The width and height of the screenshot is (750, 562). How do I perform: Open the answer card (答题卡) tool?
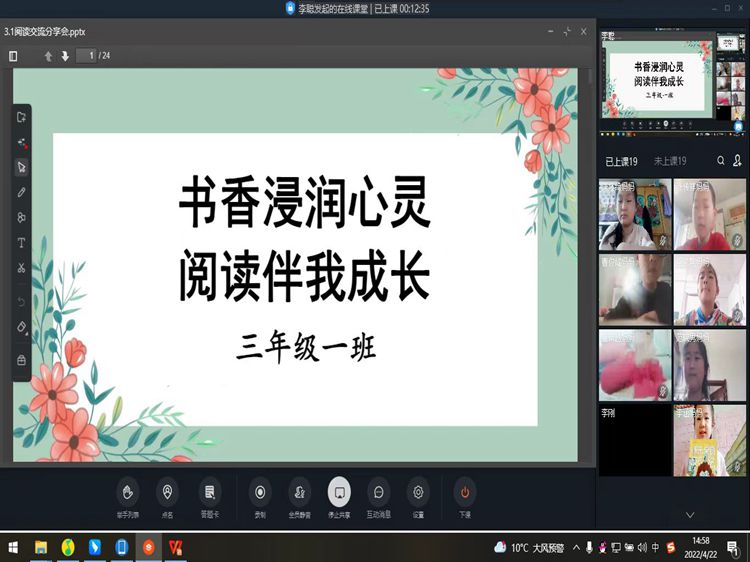click(209, 492)
